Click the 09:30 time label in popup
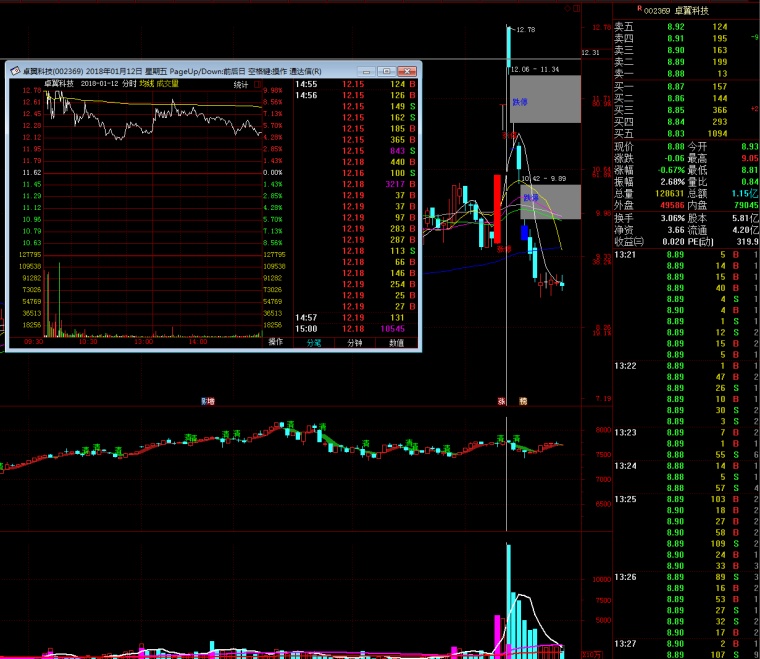This screenshot has width=760, height=659. 33,342
